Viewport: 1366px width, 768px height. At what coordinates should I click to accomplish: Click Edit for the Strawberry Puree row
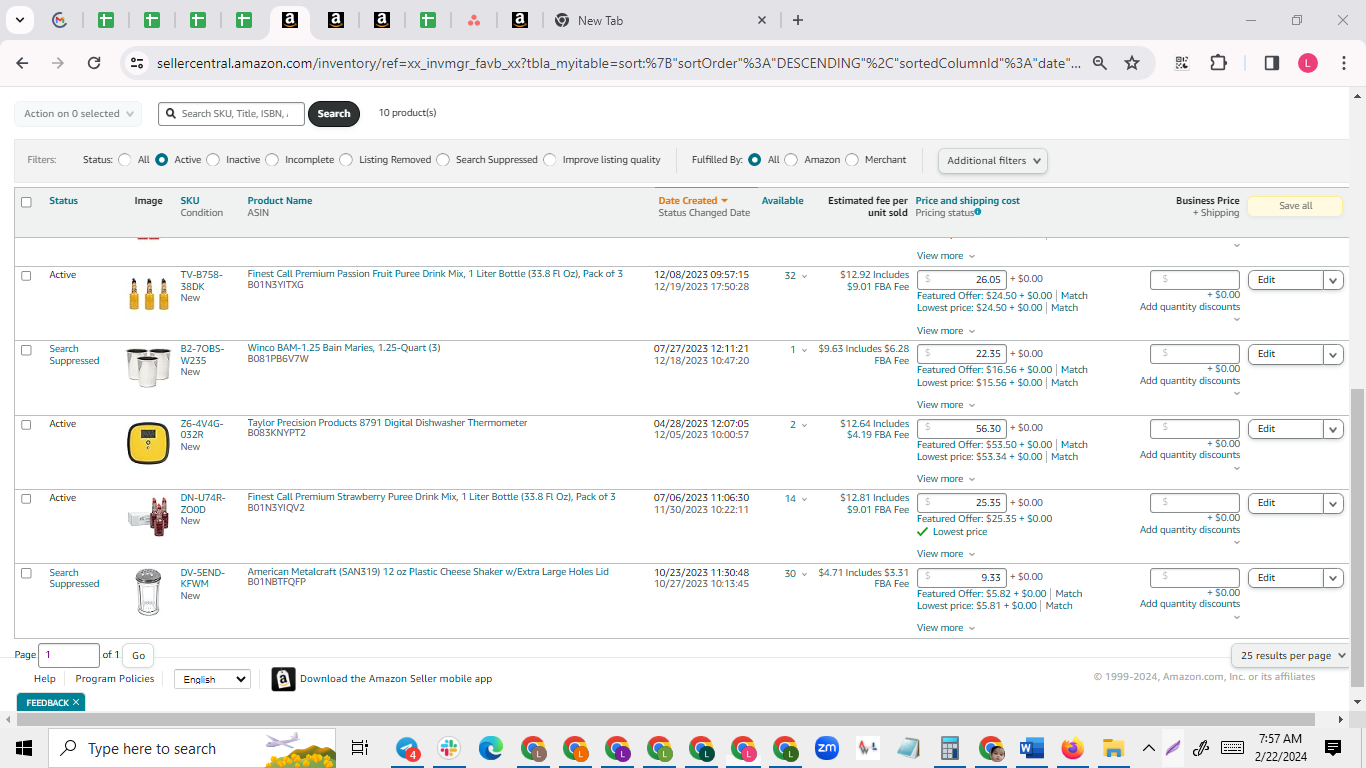1285,503
